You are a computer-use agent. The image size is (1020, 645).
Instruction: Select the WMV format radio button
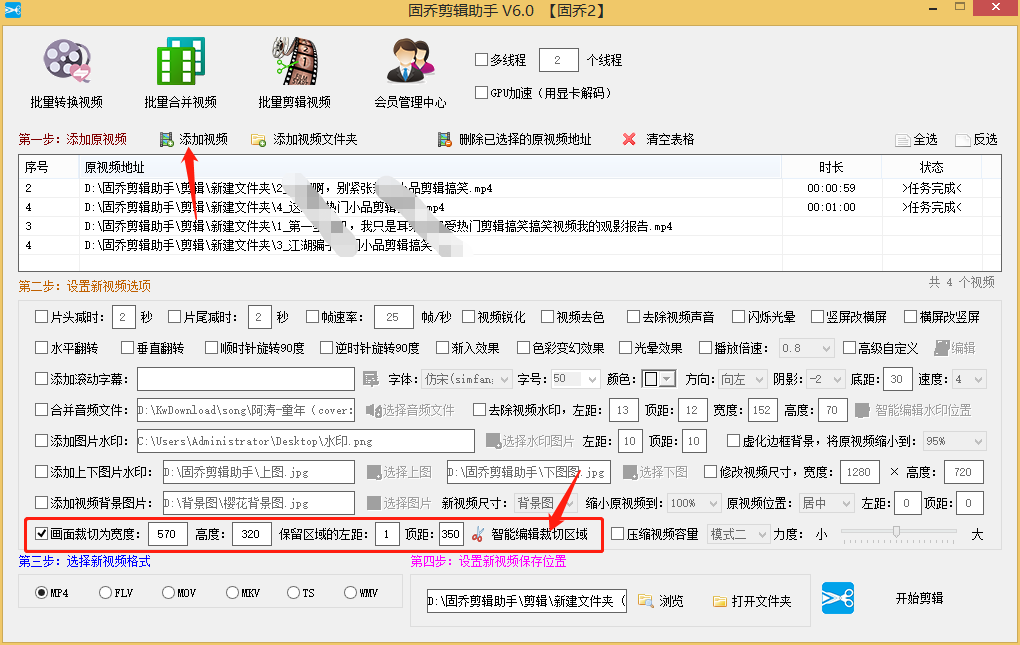[351, 592]
